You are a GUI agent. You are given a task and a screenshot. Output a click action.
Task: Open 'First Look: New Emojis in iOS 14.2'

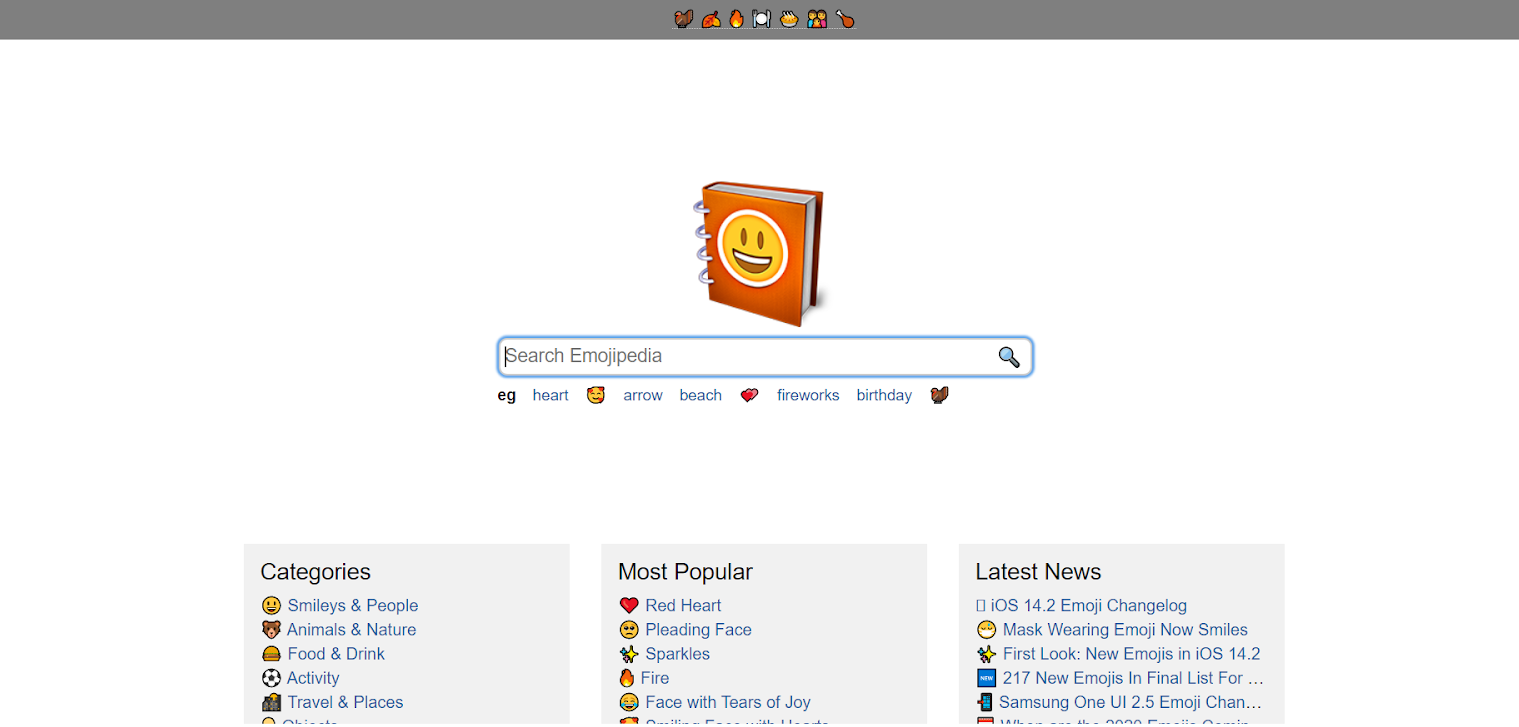click(x=1132, y=654)
